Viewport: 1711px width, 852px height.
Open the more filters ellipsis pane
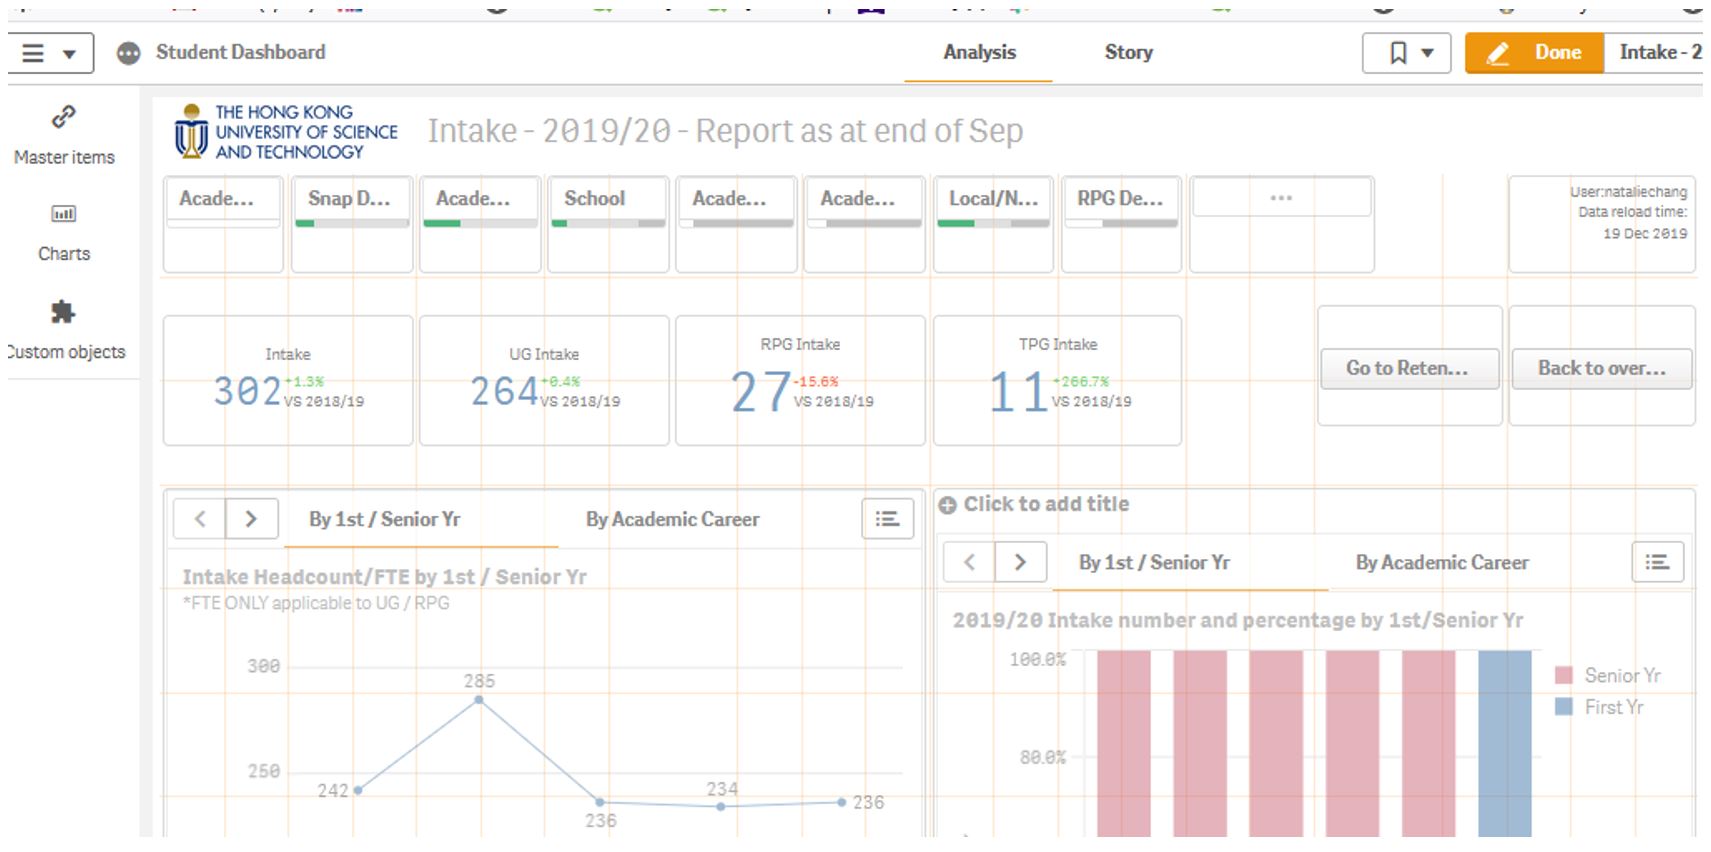tap(1281, 198)
